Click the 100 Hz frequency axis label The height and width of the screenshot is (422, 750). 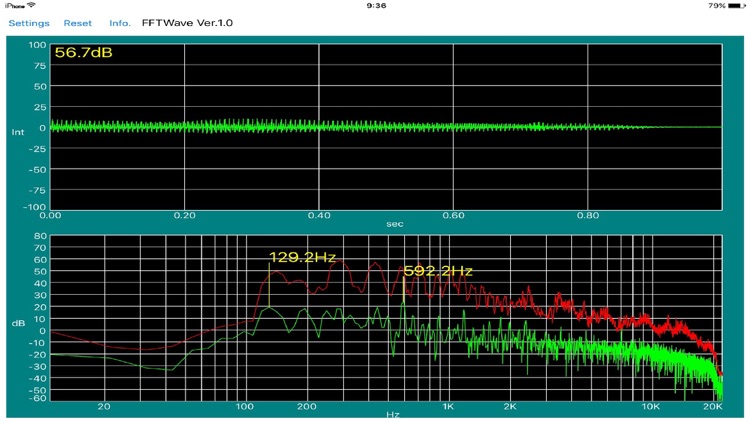244,406
